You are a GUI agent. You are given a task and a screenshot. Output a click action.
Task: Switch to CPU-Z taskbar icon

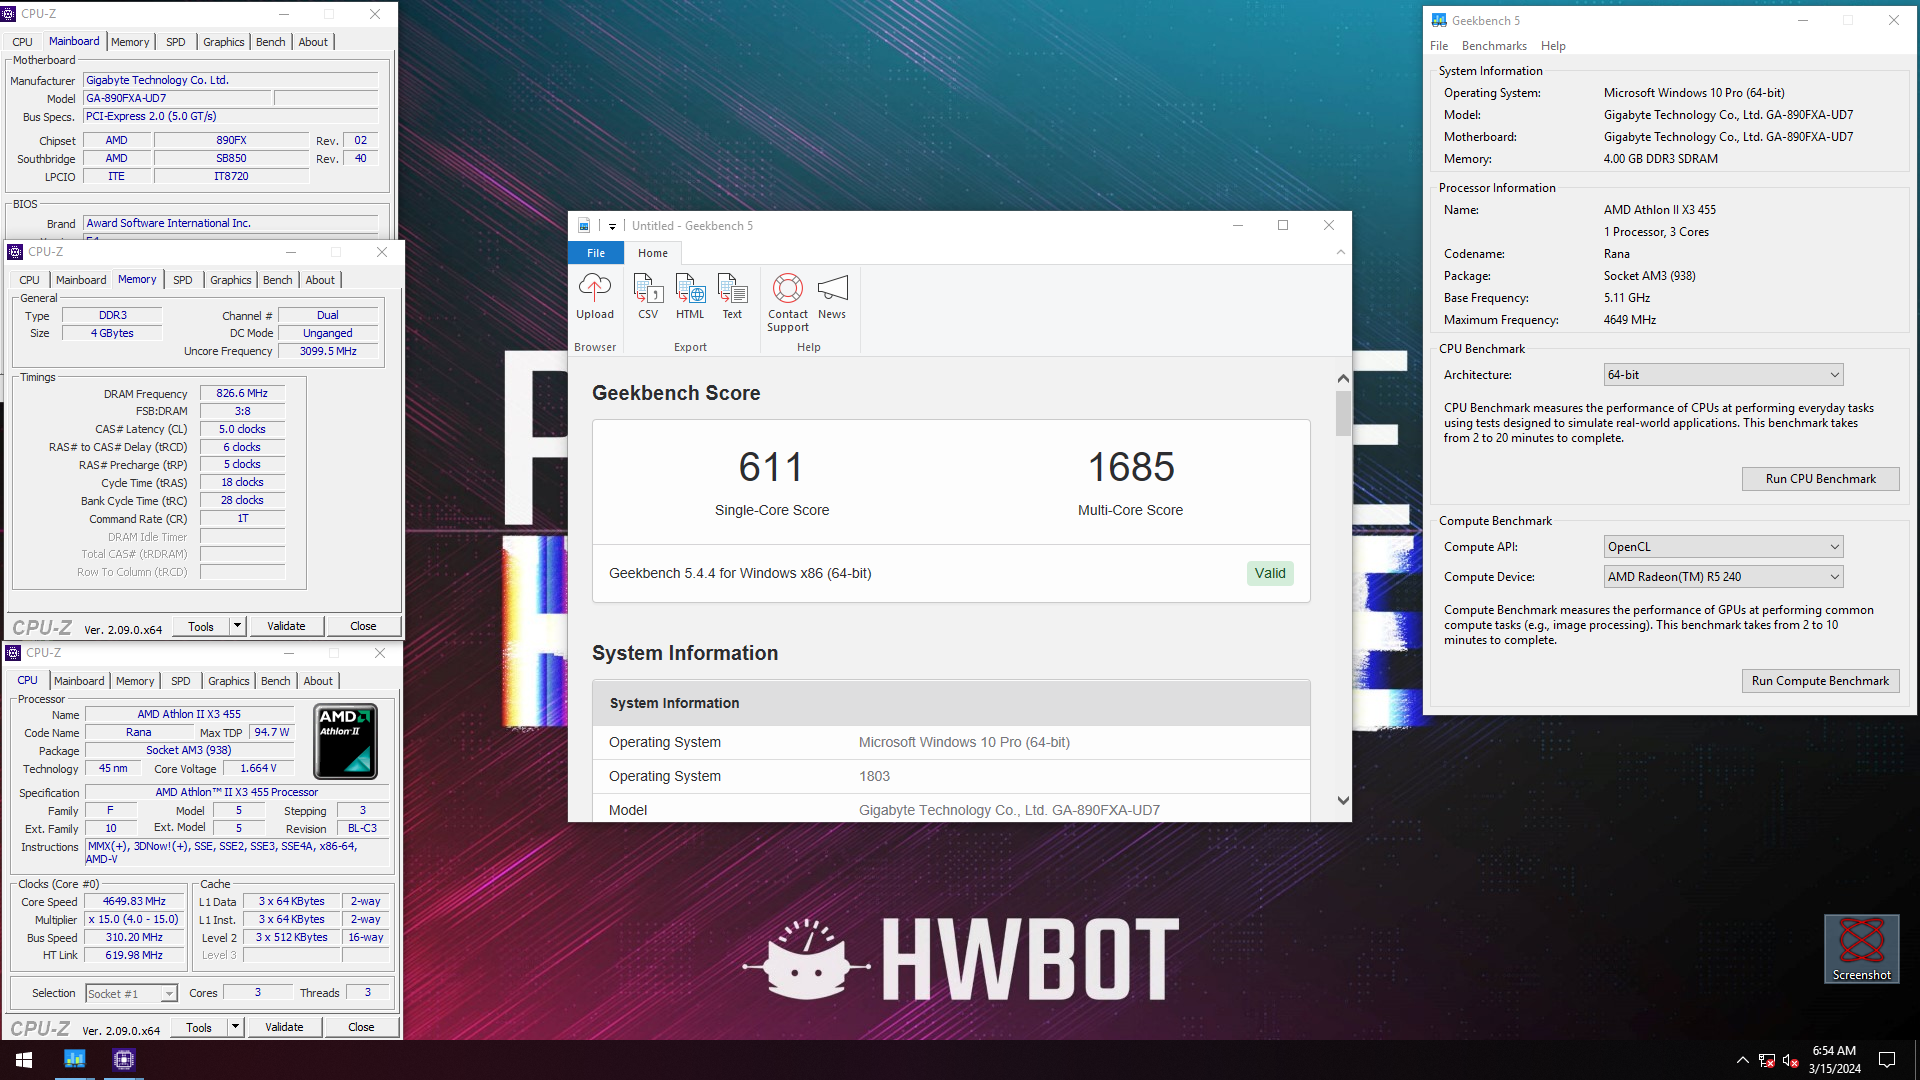(x=124, y=1060)
